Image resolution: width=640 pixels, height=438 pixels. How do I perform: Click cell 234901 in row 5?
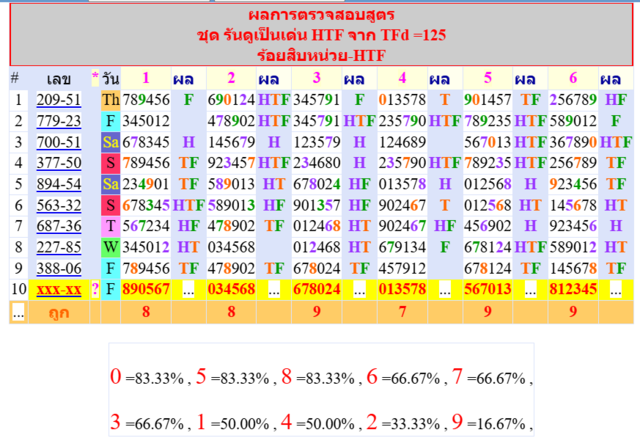click(x=146, y=184)
